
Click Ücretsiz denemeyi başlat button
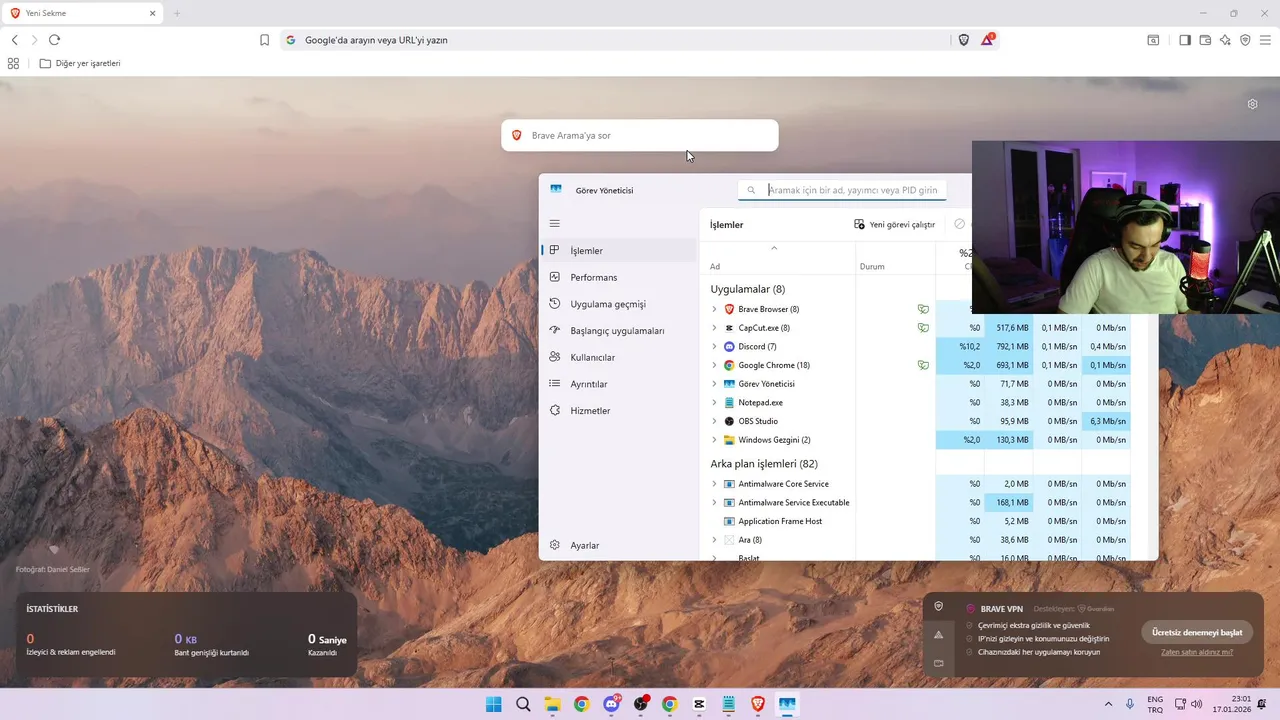pyautogui.click(x=1197, y=632)
